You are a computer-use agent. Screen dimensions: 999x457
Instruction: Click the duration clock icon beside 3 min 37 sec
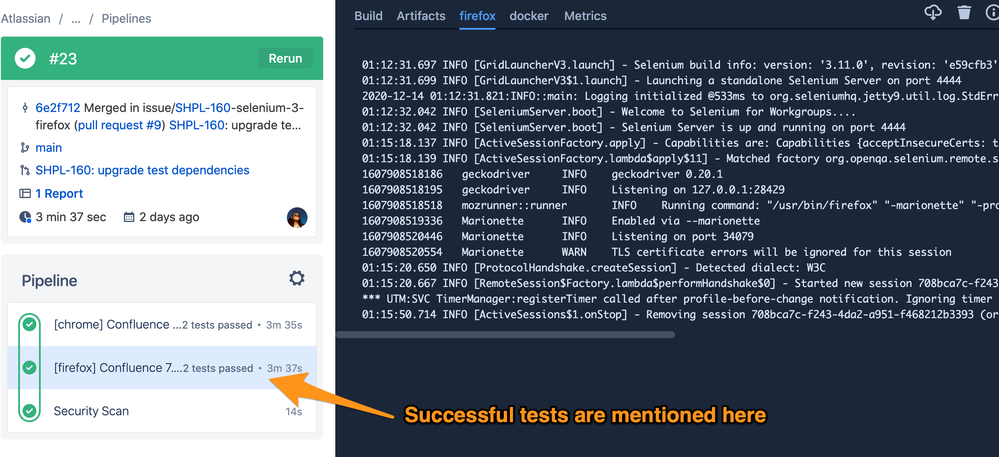(25, 217)
